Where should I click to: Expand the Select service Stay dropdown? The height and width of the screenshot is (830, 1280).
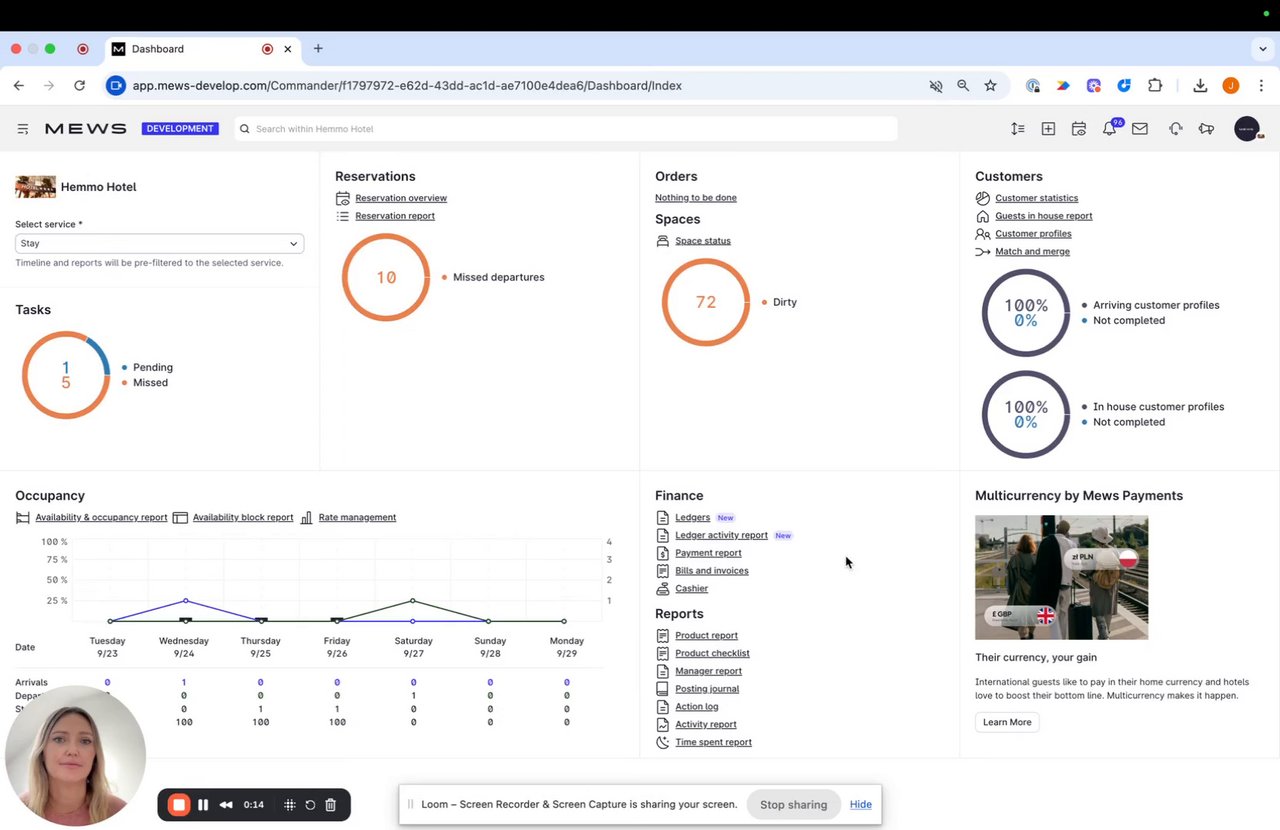[159, 243]
